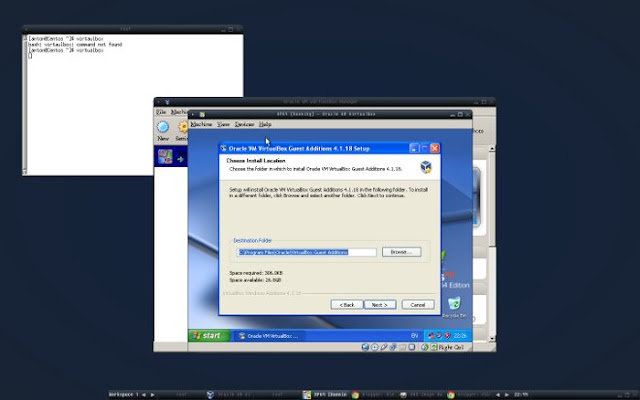Click the hard disk activity status icon
Screen dimensions: 640x400
point(365,347)
